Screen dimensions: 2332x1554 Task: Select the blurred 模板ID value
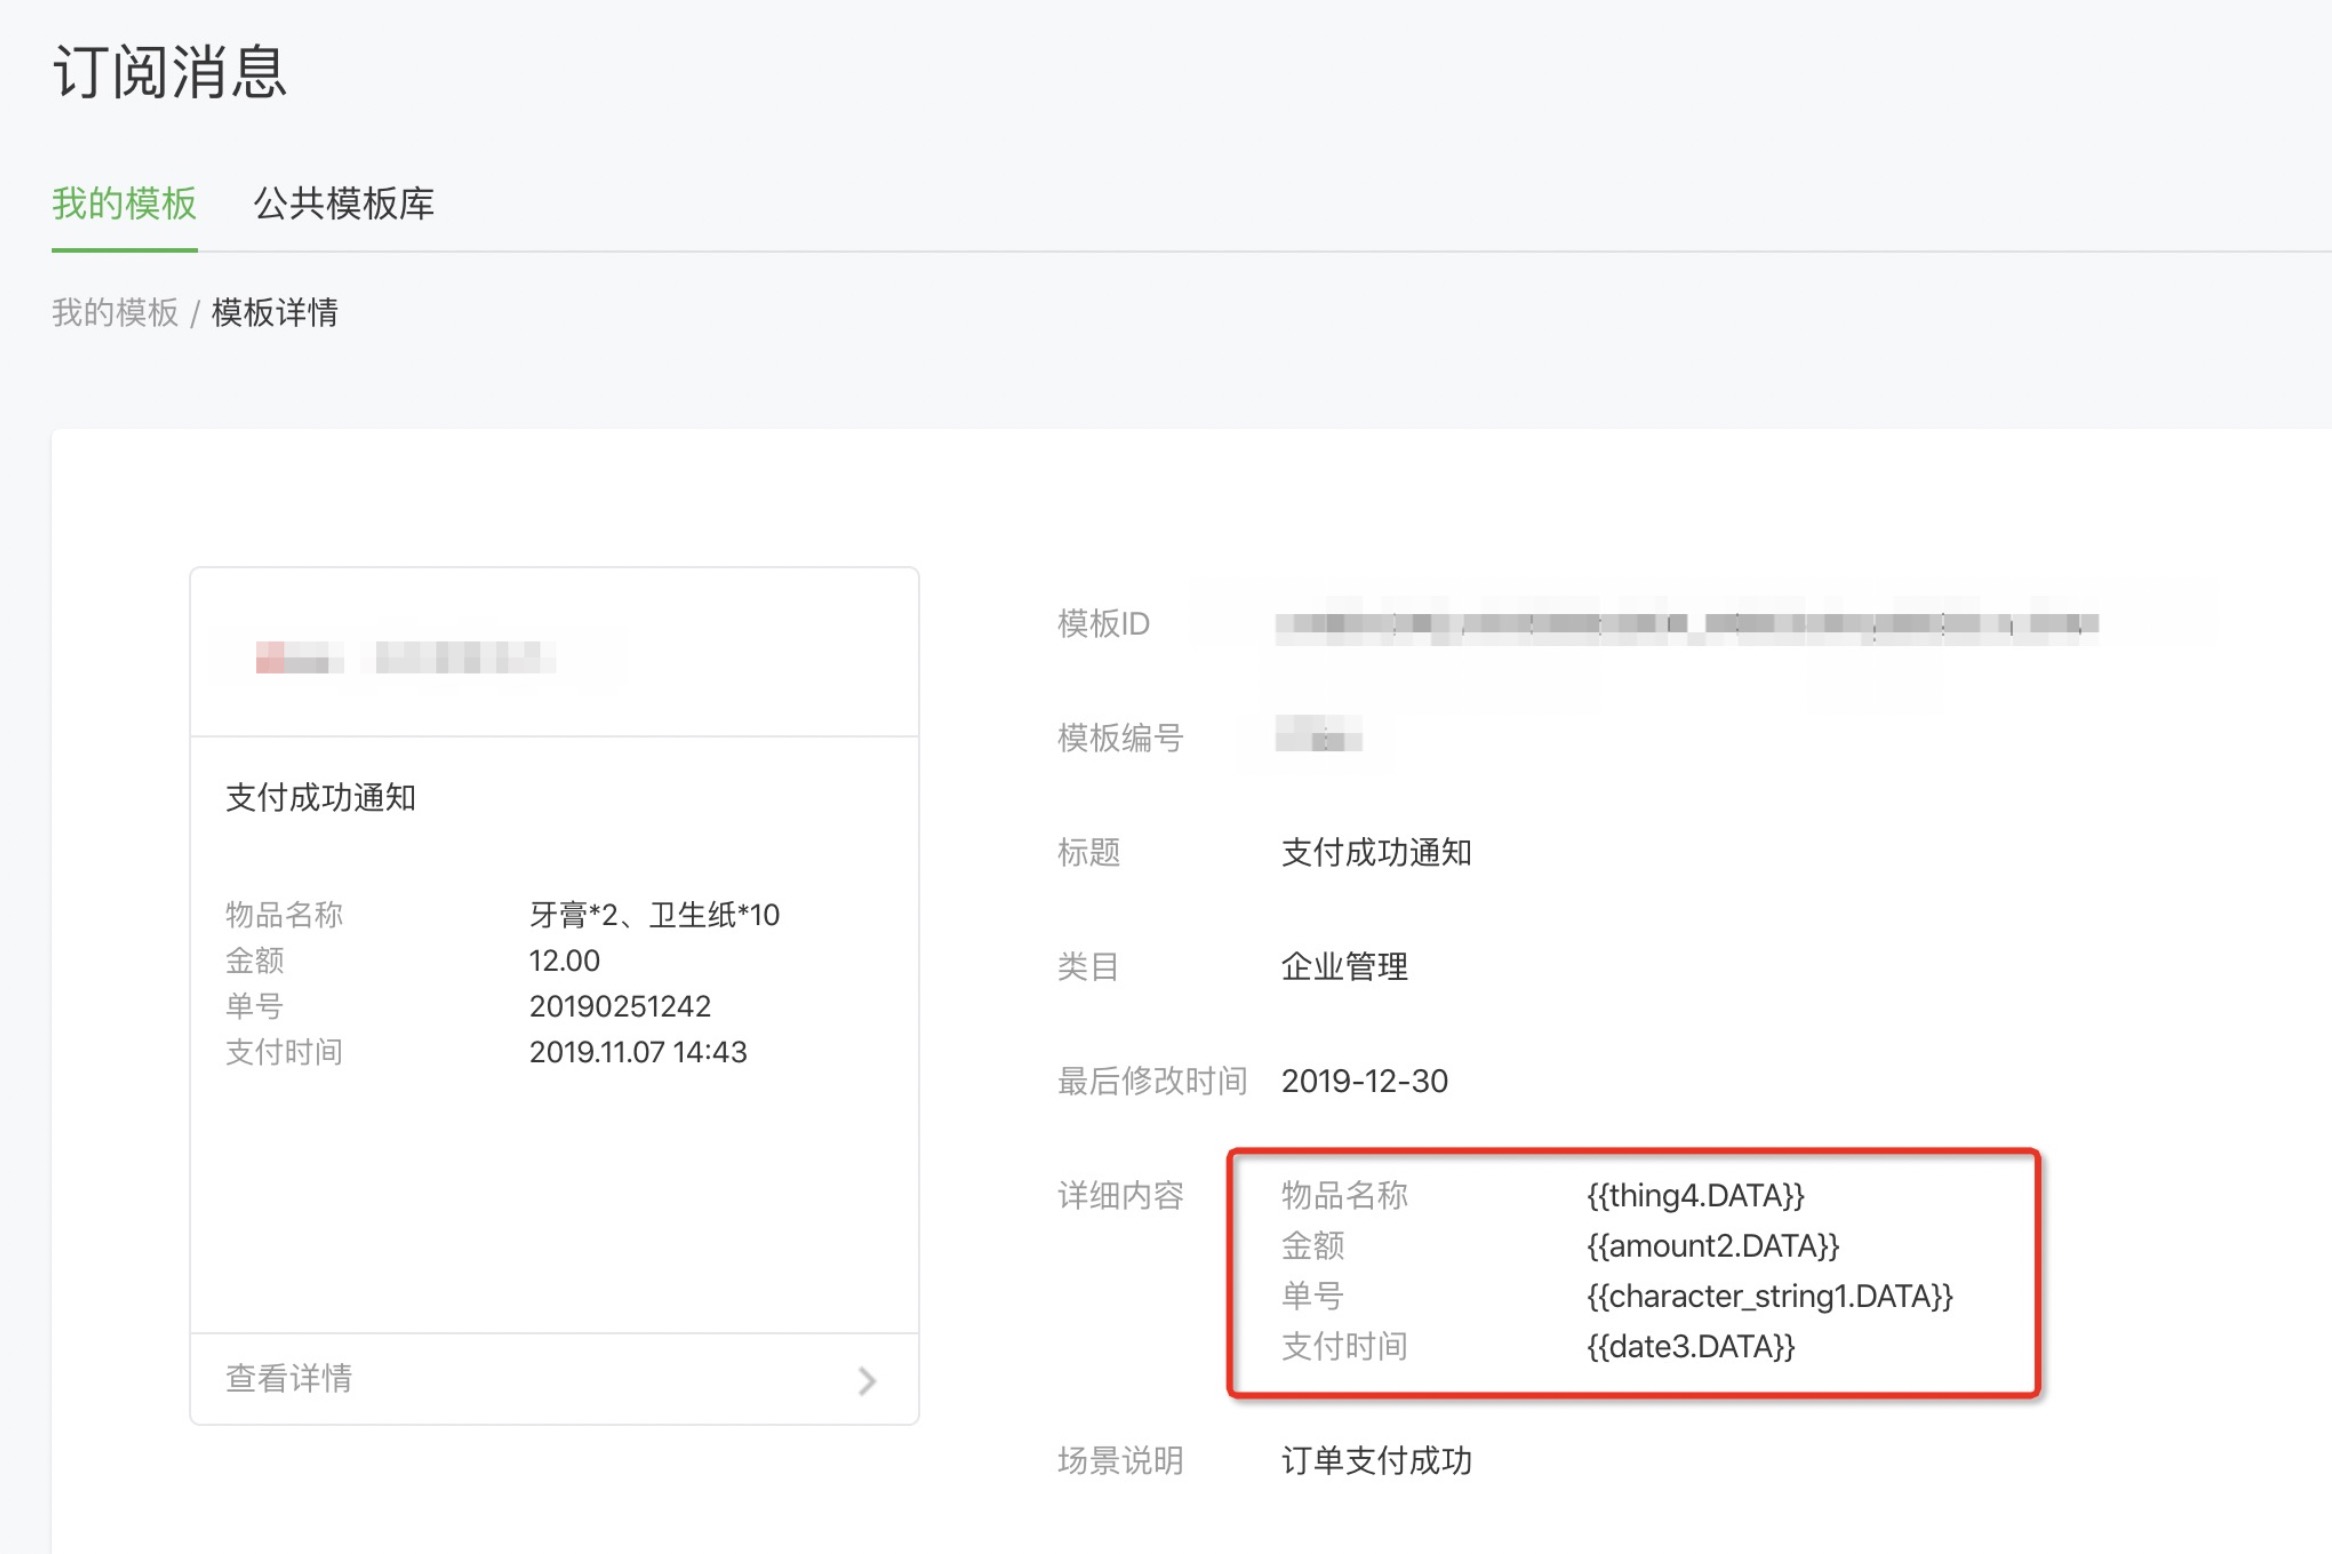click(x=1686, y=625)
